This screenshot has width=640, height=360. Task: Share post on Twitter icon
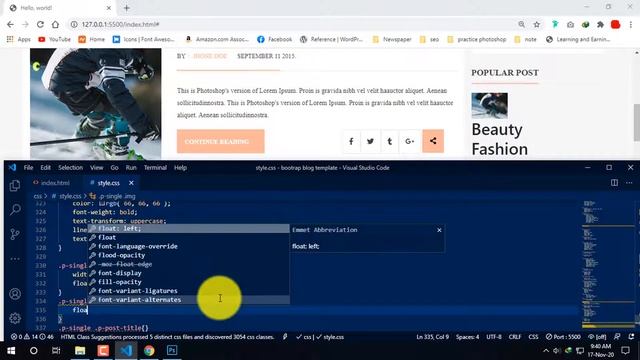[x=370, y=141]
